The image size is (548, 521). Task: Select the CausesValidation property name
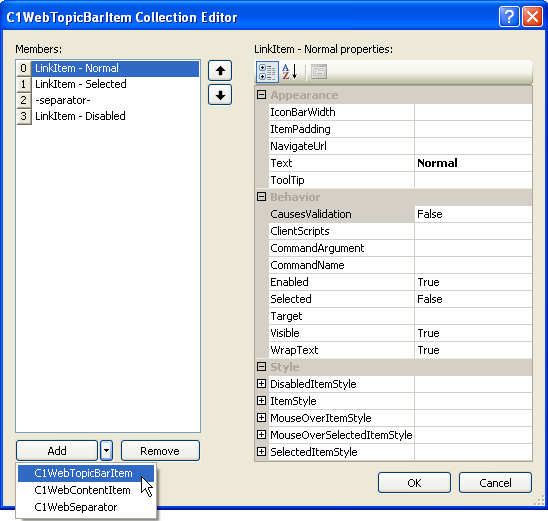point(341,214)
